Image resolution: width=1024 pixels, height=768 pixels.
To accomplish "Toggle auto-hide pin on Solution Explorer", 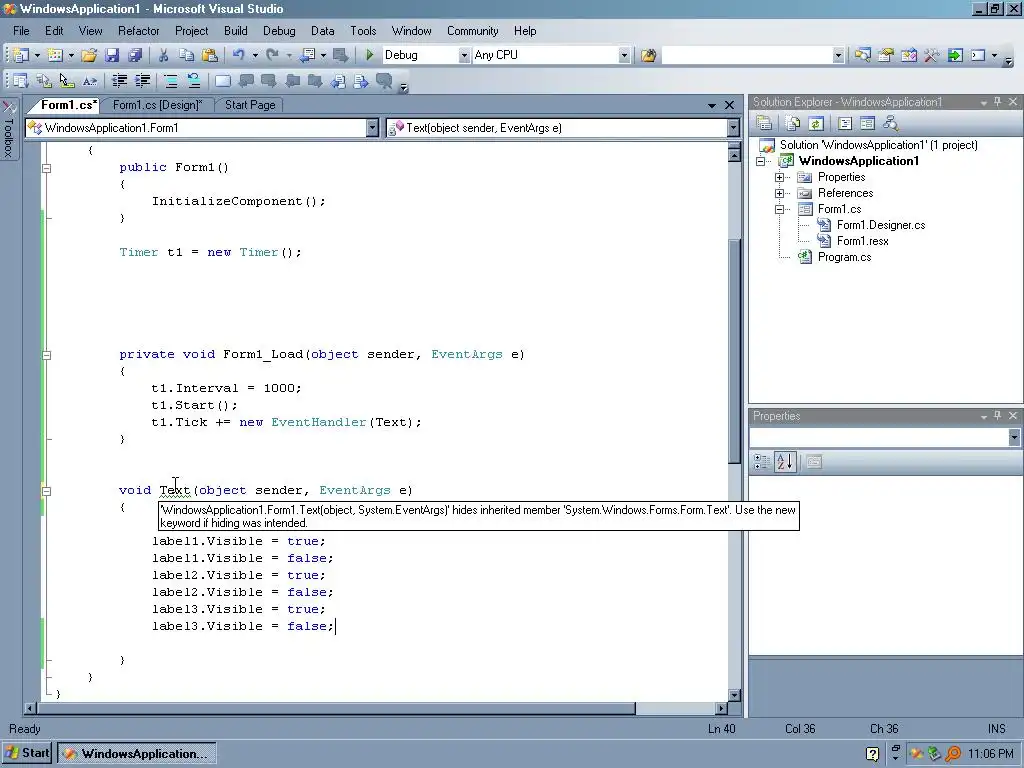I will click(x=998, y=102).
